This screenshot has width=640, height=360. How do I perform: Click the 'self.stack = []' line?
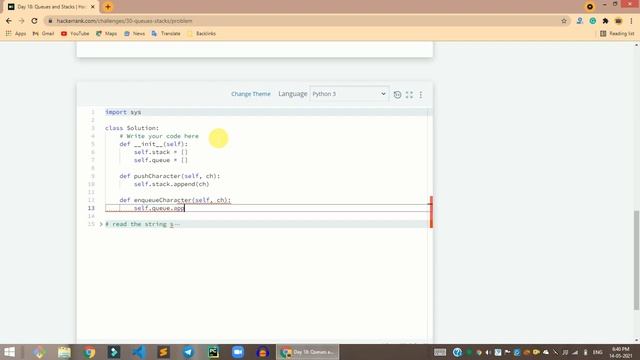coord(161,152)
